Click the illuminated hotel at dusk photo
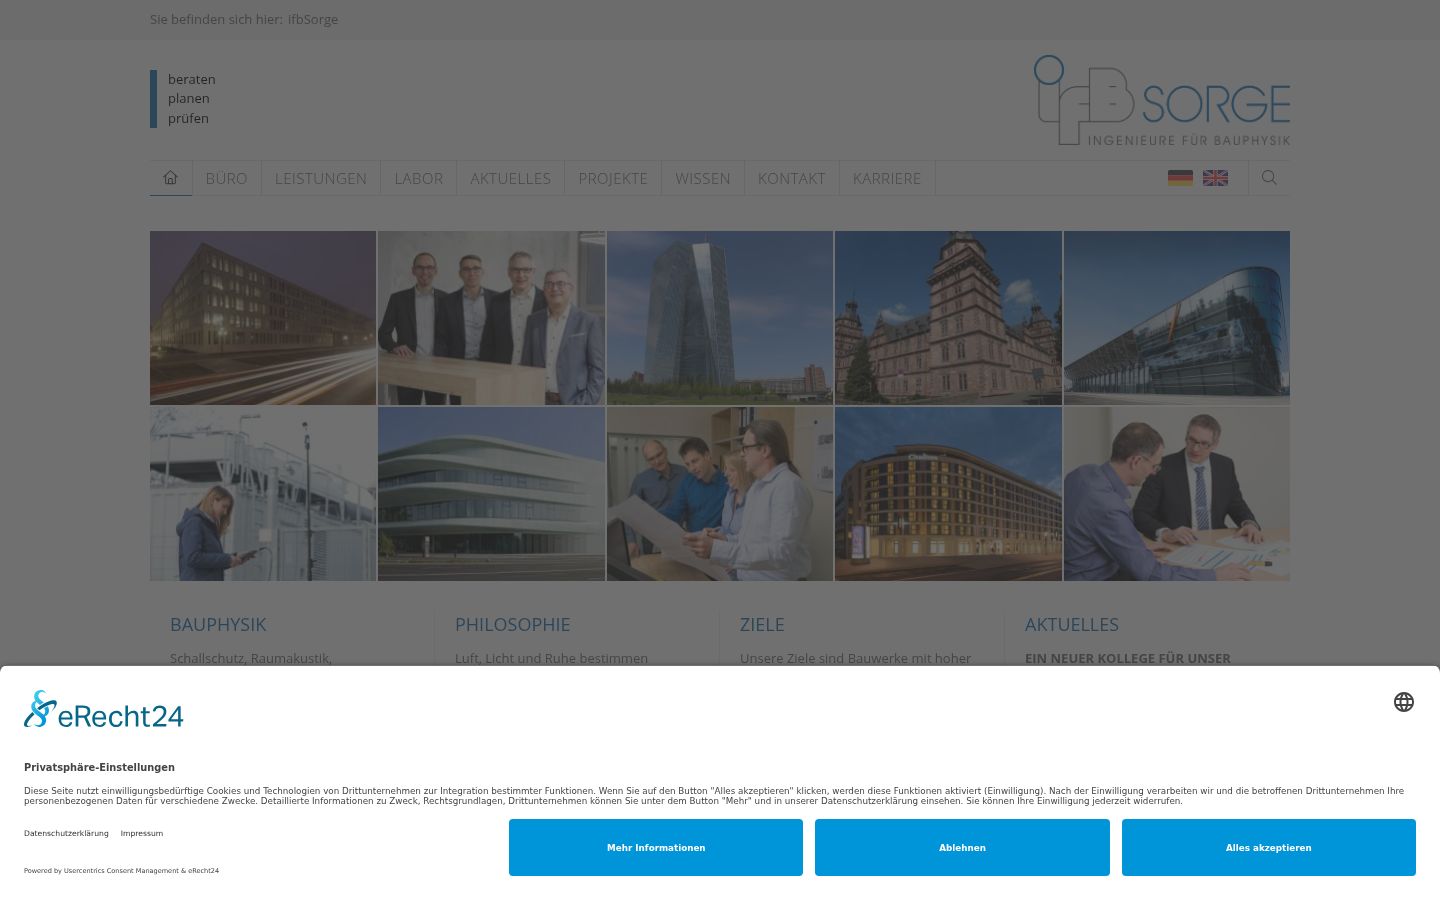The height and width of the screenshot is (900, 1440). pyautogui.click(x=948, y=494)
